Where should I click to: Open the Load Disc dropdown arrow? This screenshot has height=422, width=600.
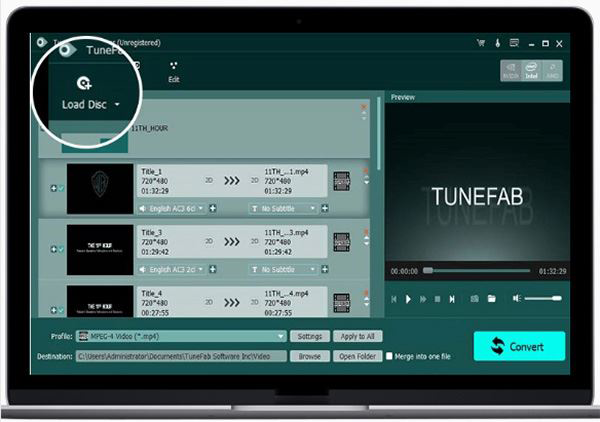[117, 104]
